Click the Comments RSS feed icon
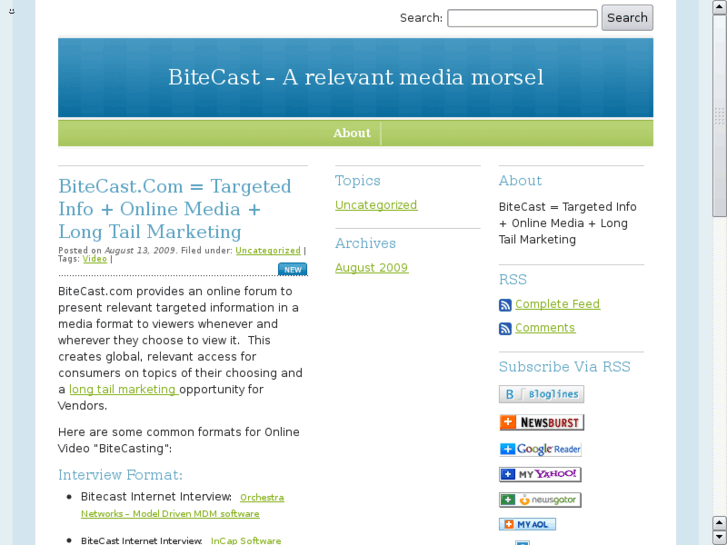The width and height of the screenshot is (727, 545). pos(505,329)
